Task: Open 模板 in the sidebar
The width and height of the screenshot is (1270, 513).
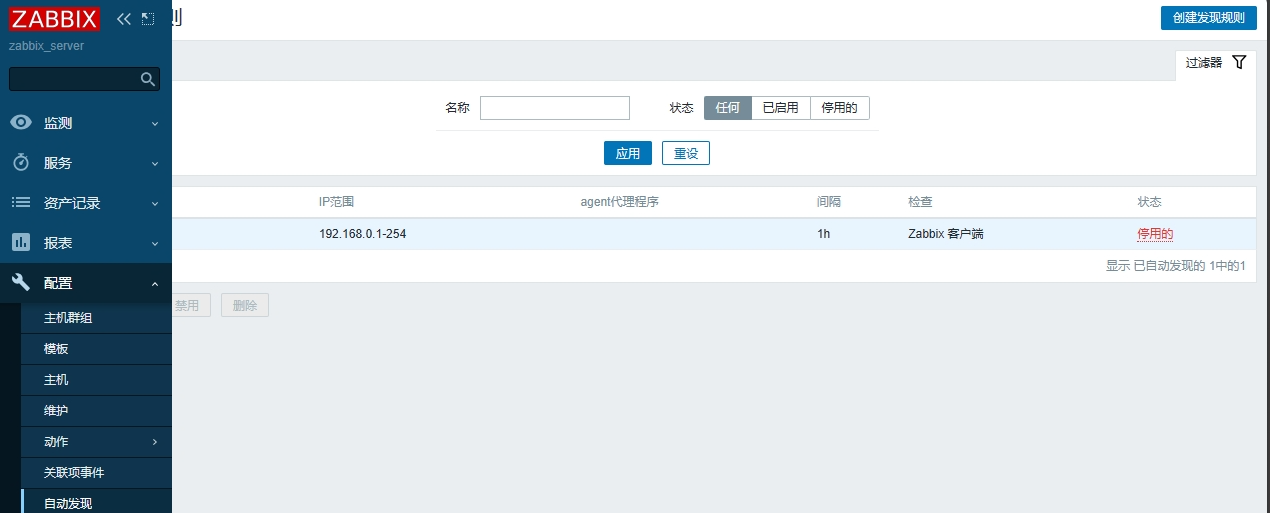Action: (x=56, y=349)
